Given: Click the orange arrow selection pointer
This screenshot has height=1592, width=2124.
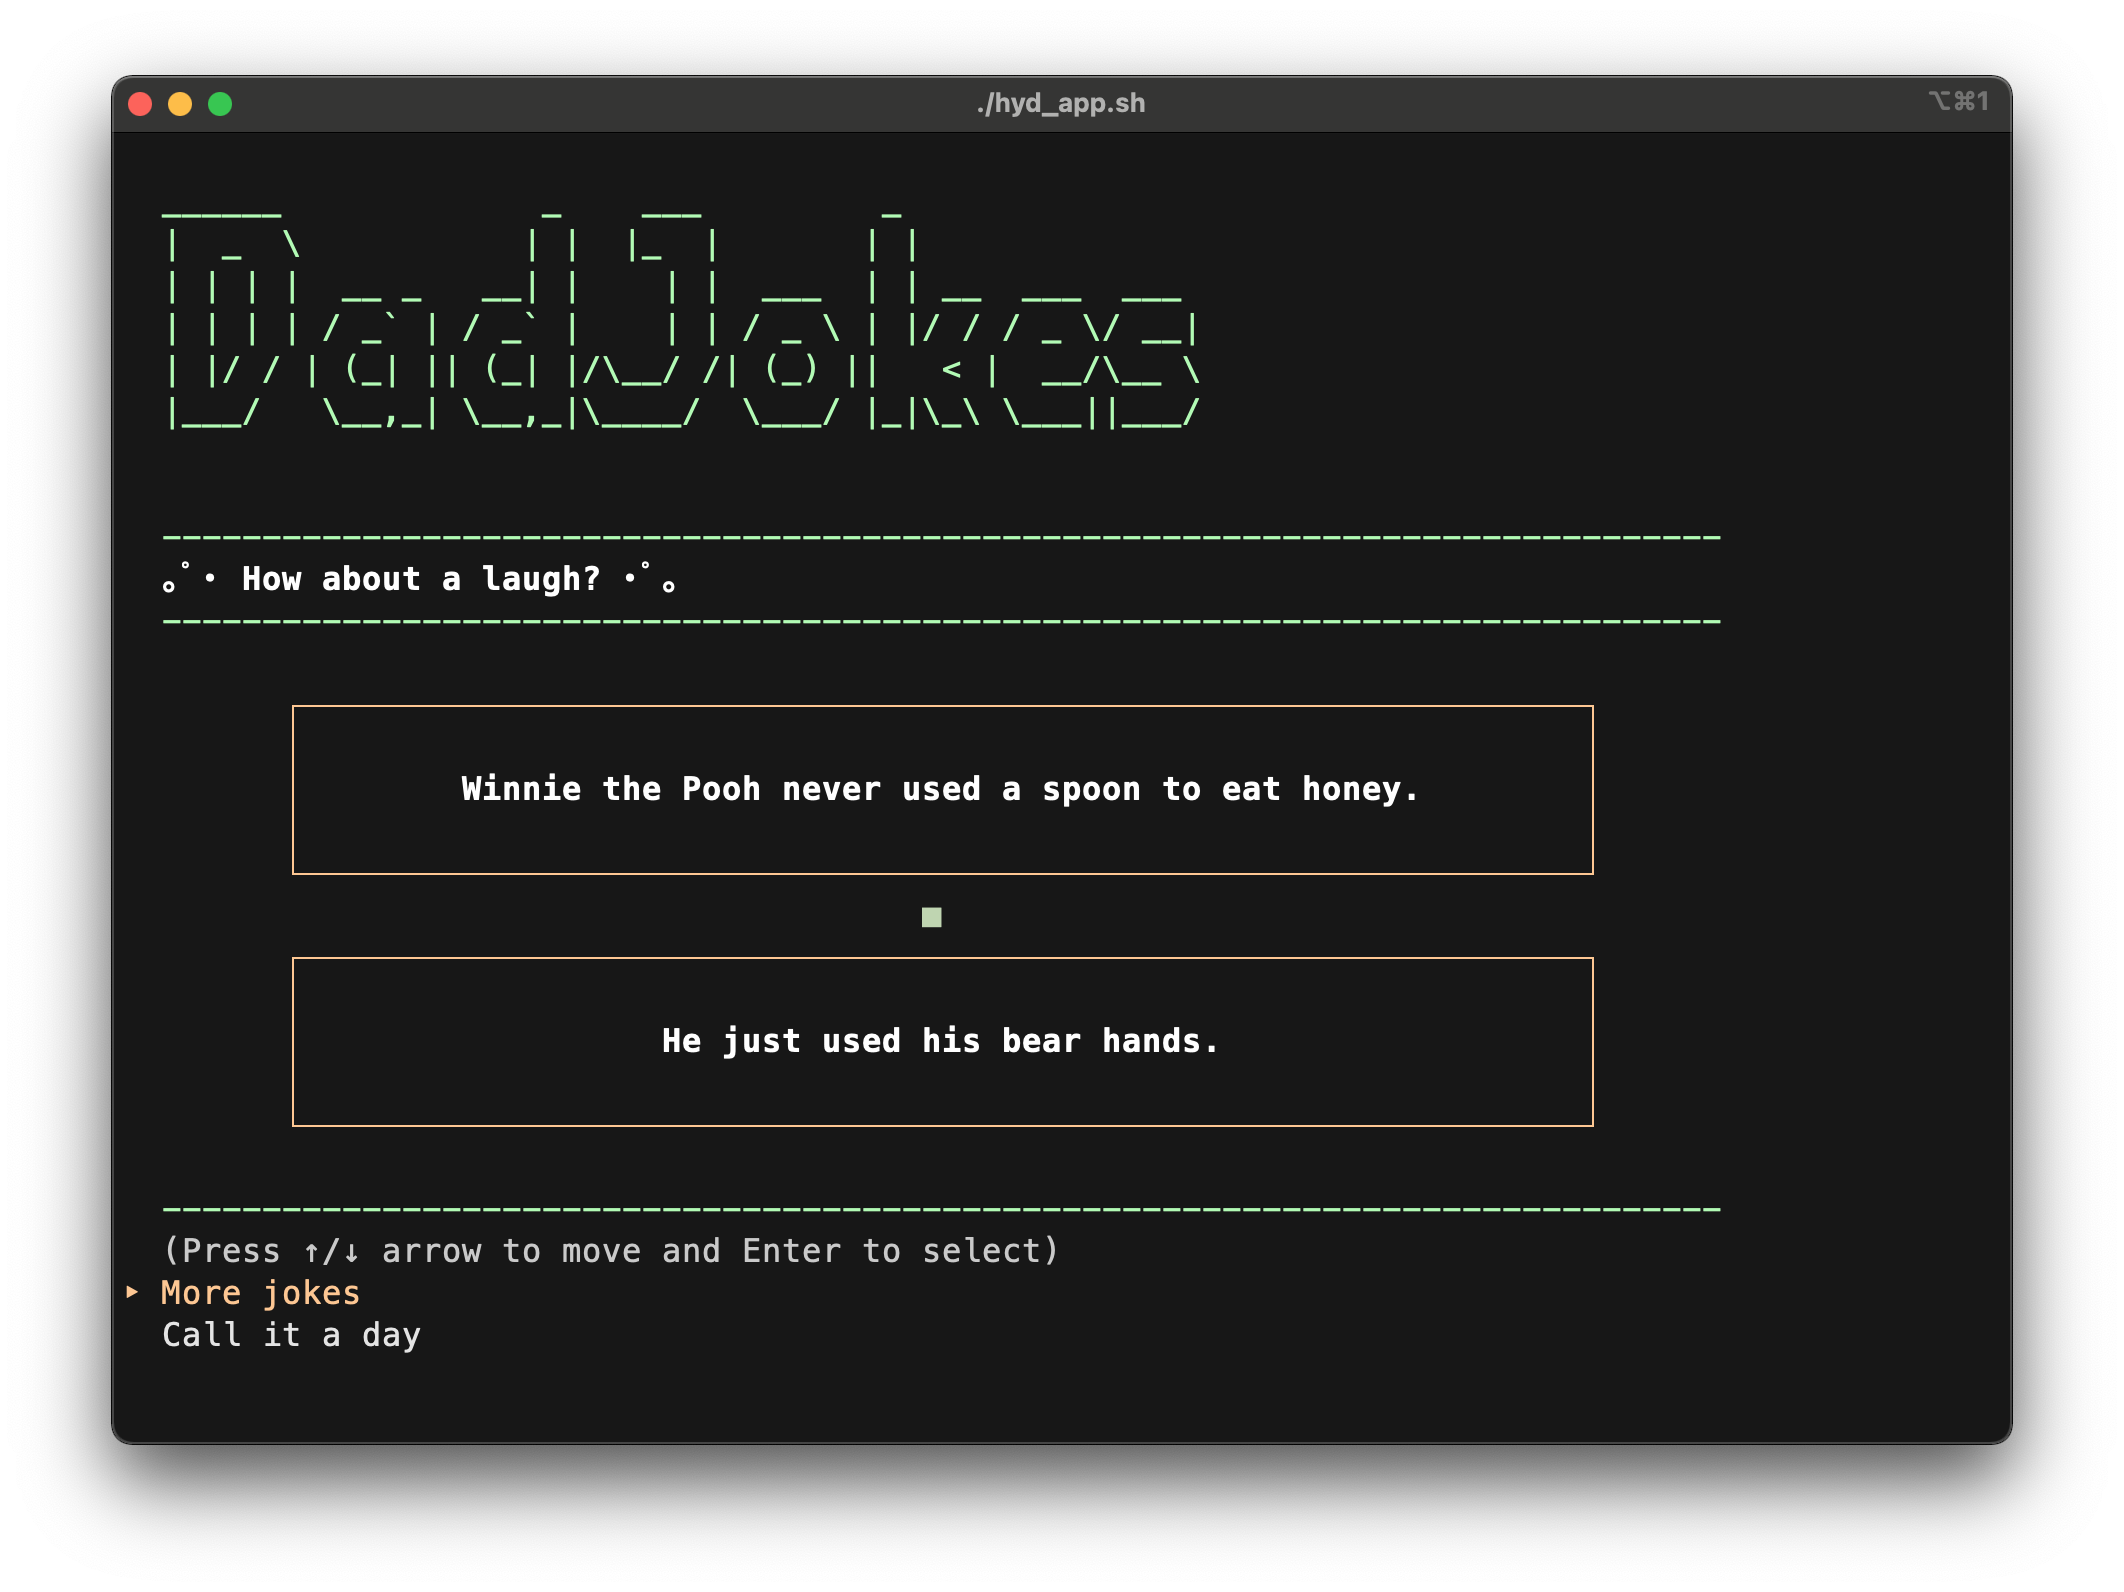Looking at the screenshot, I should (x=132, y=1292).
